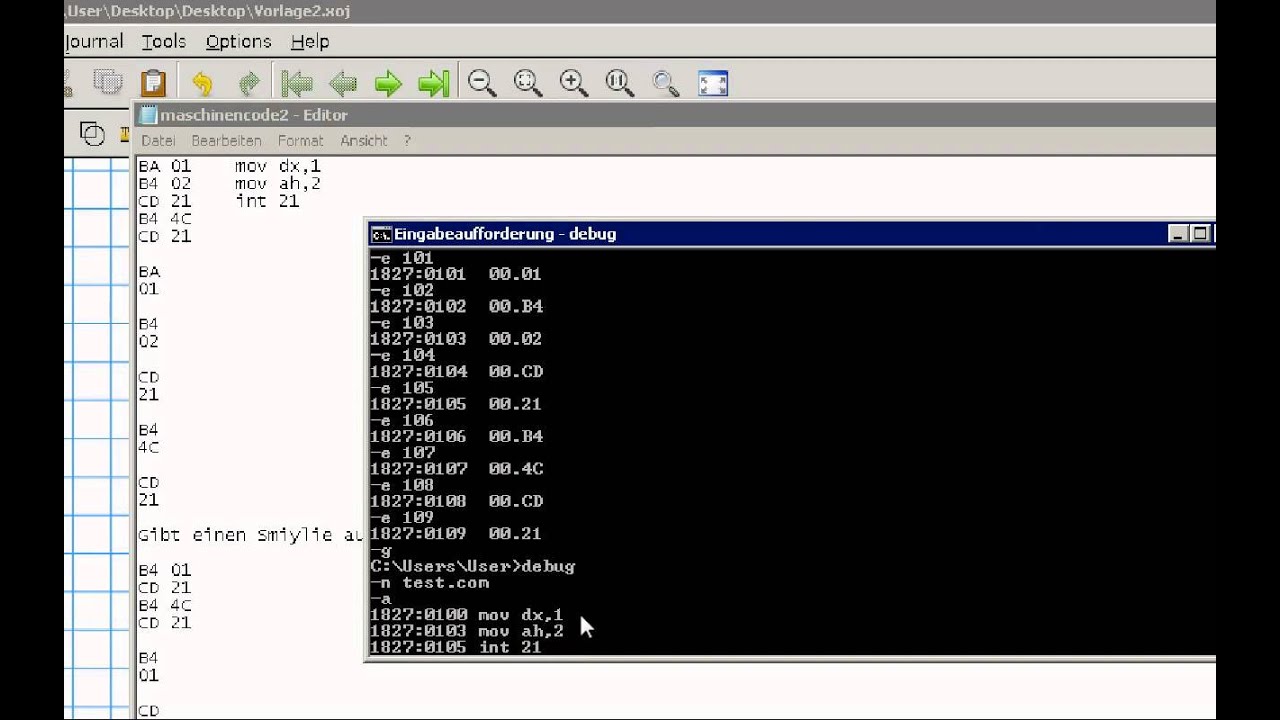Image resolution: width=1280 pixels, height=720 pixels.
Task: Jump to the last page
Action: pos(434,83)
